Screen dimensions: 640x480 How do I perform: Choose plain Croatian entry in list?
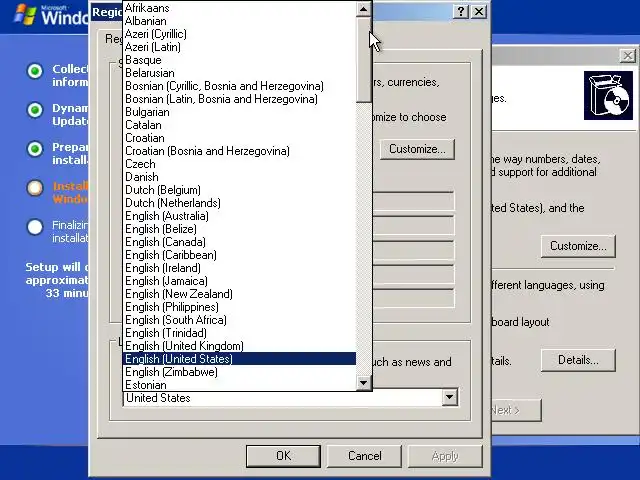coord(239,138)
